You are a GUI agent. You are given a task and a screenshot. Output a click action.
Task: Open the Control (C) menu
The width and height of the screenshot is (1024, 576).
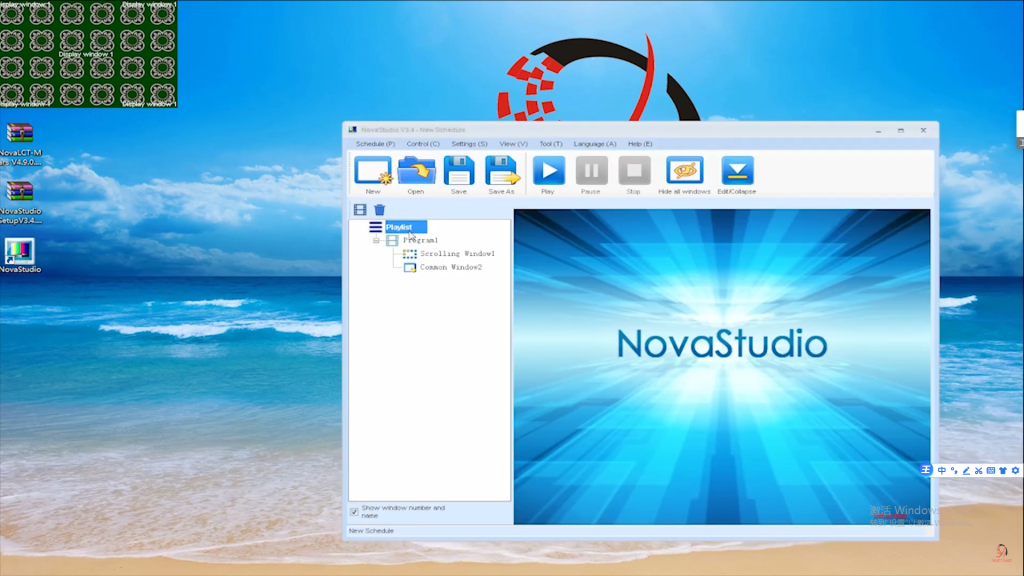[423, 144]
